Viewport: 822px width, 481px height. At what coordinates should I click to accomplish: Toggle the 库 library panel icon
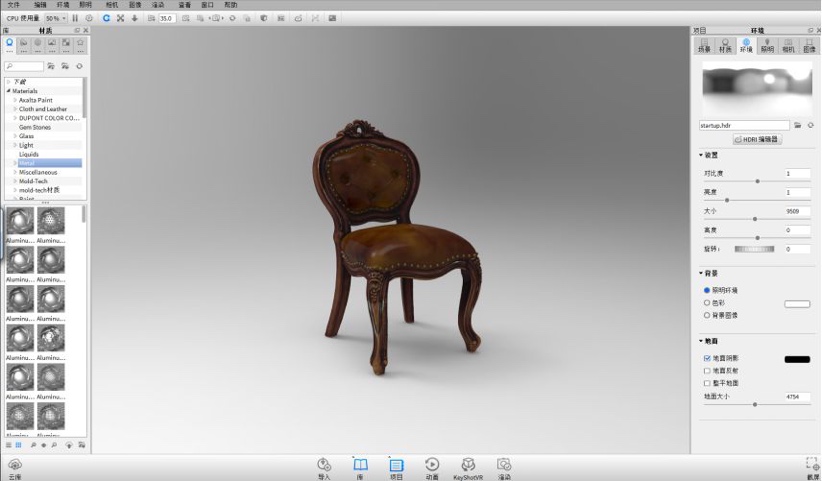pyautogui.click(x=360, y=467)
